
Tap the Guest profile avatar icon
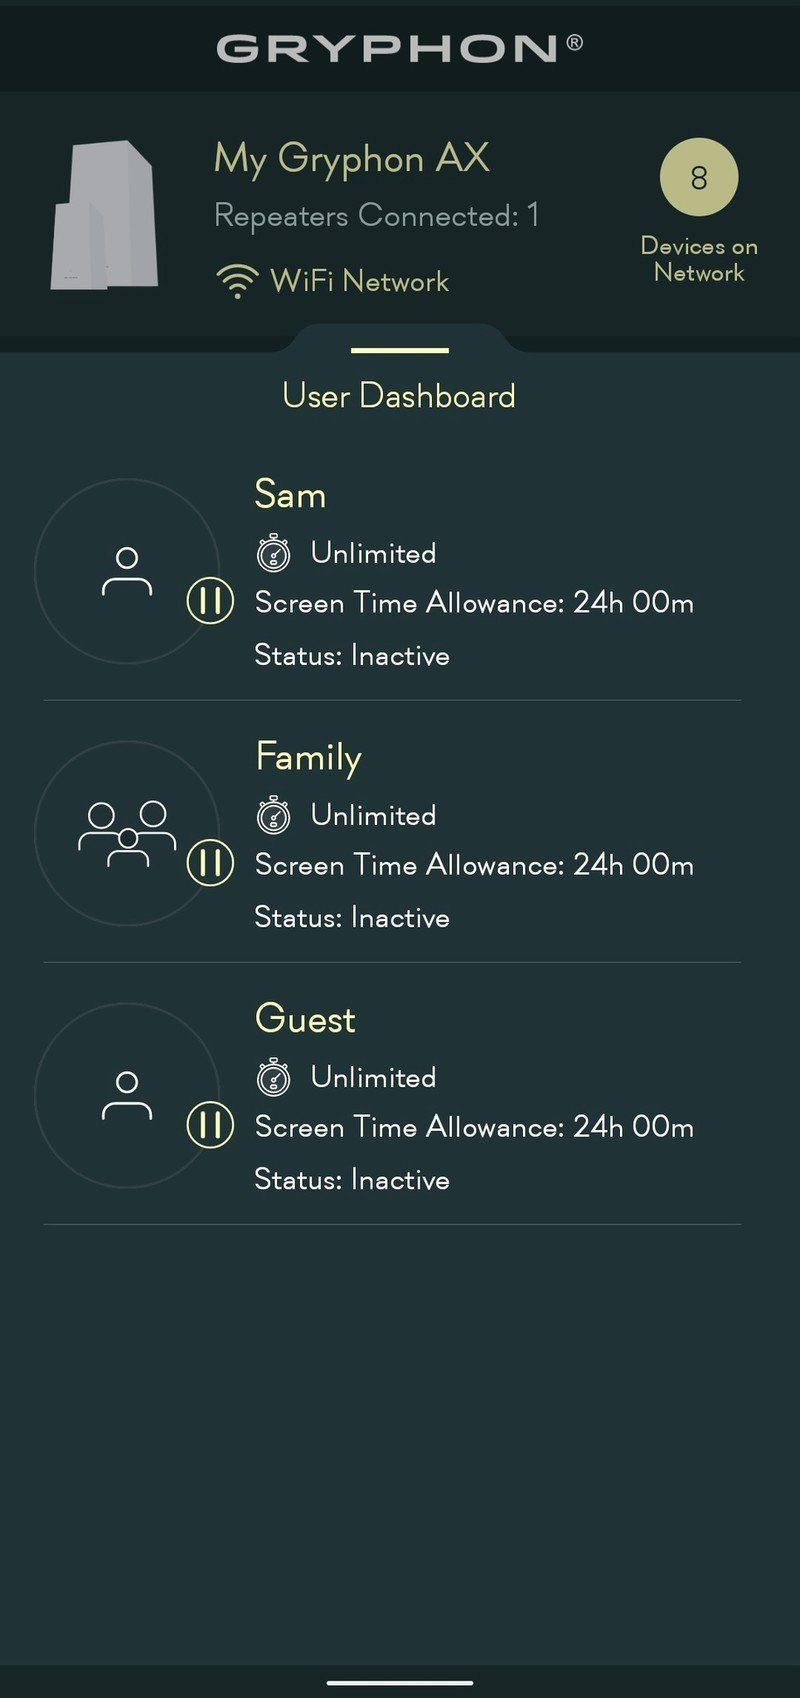tap(127, 1095)
